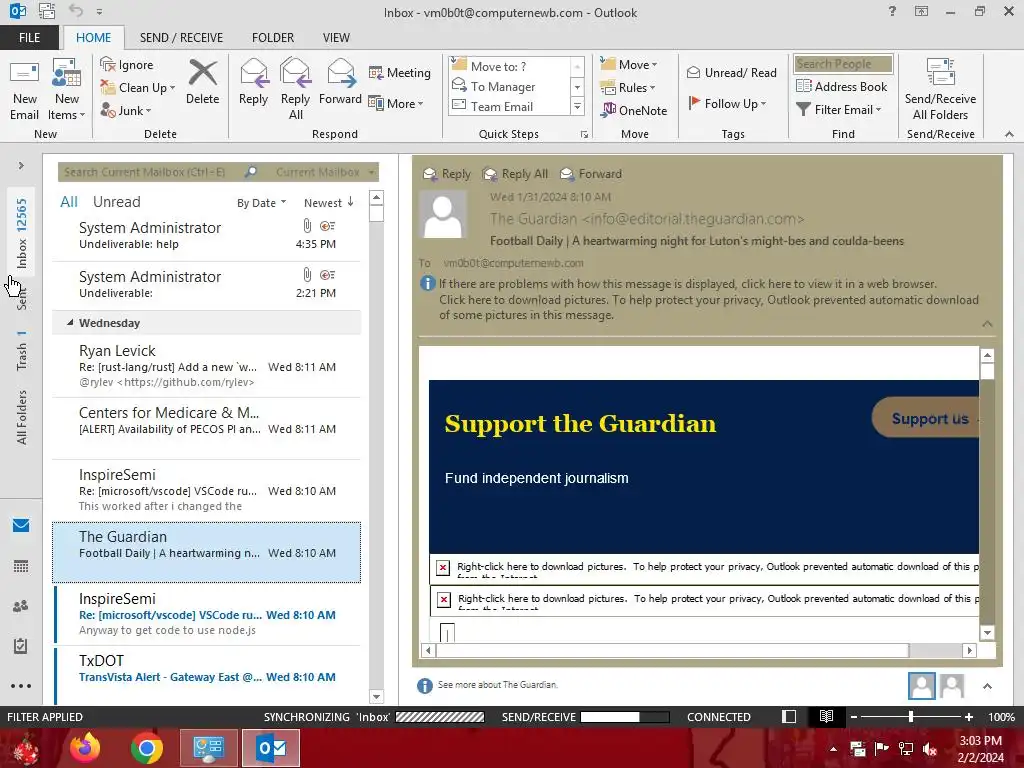Switch to the Mail view
The image size is (1024, 768).
(x=21, y=526)
